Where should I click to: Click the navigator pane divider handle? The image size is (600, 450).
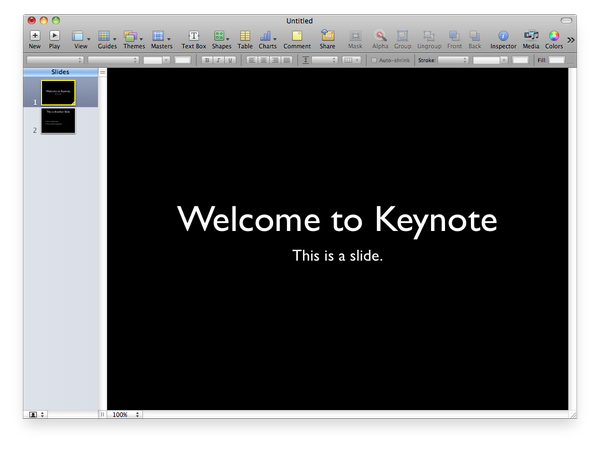coord(102,414)
